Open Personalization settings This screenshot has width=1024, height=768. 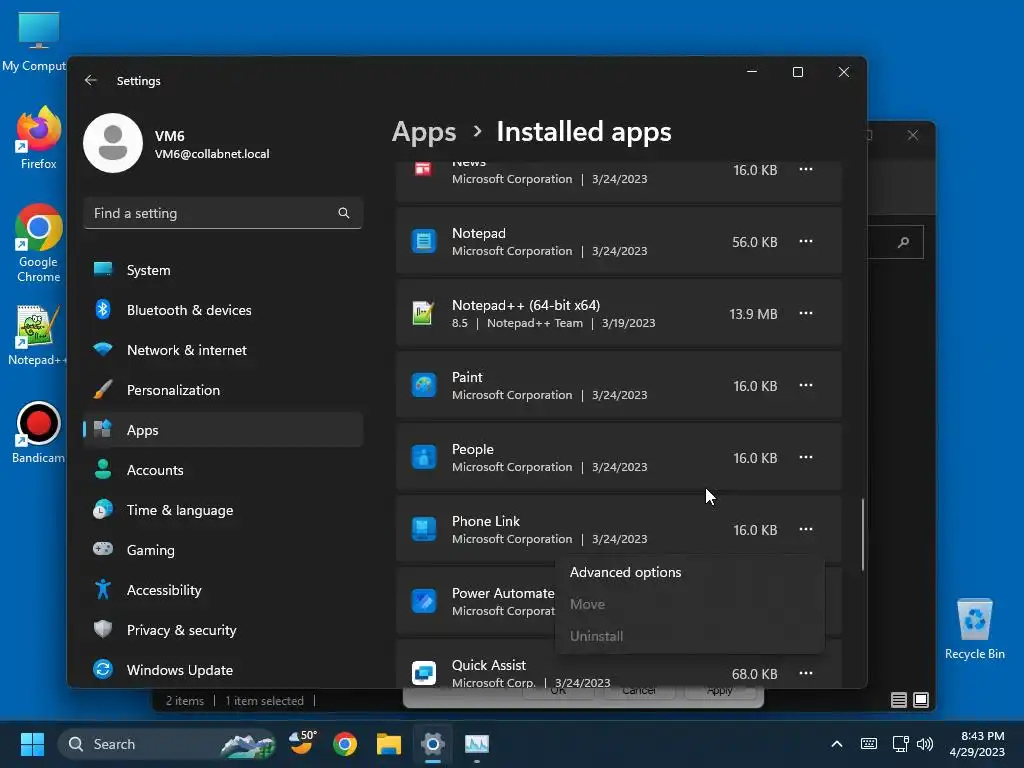click(223, 390)
